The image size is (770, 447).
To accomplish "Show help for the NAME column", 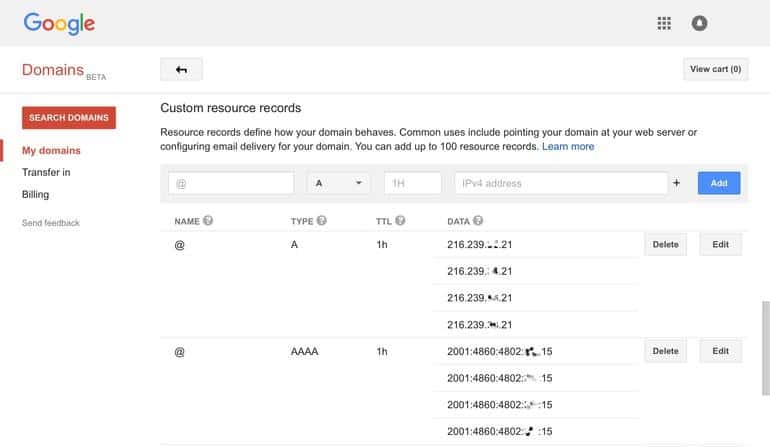I will (208, 221).
